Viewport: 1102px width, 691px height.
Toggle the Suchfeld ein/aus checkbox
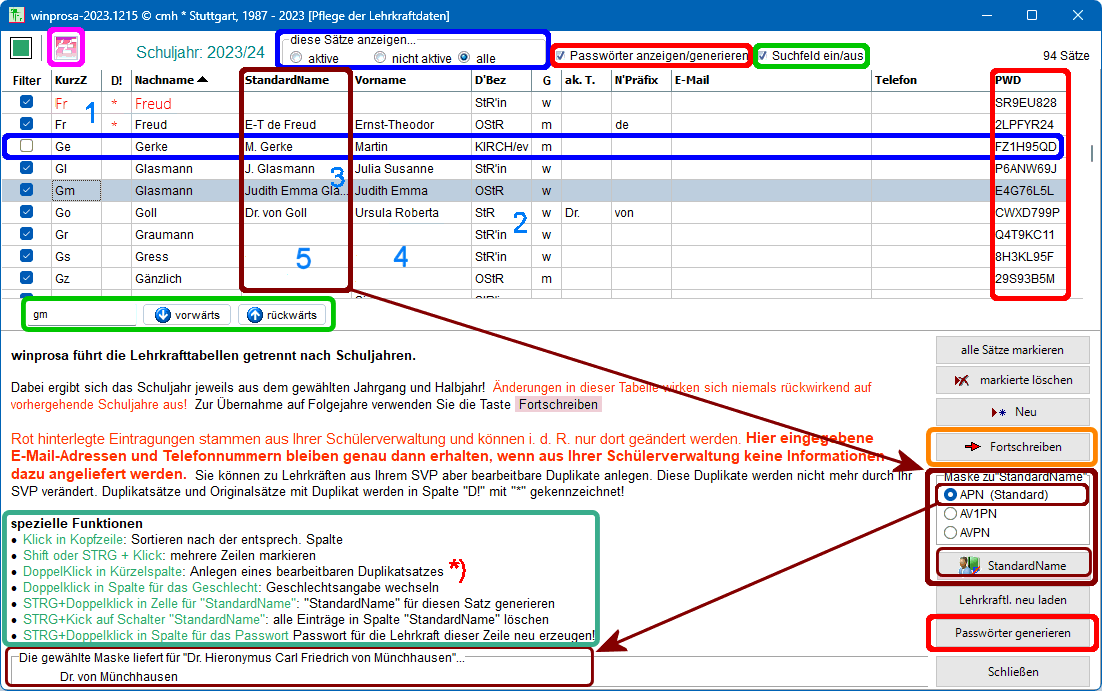tap(764, 56)
